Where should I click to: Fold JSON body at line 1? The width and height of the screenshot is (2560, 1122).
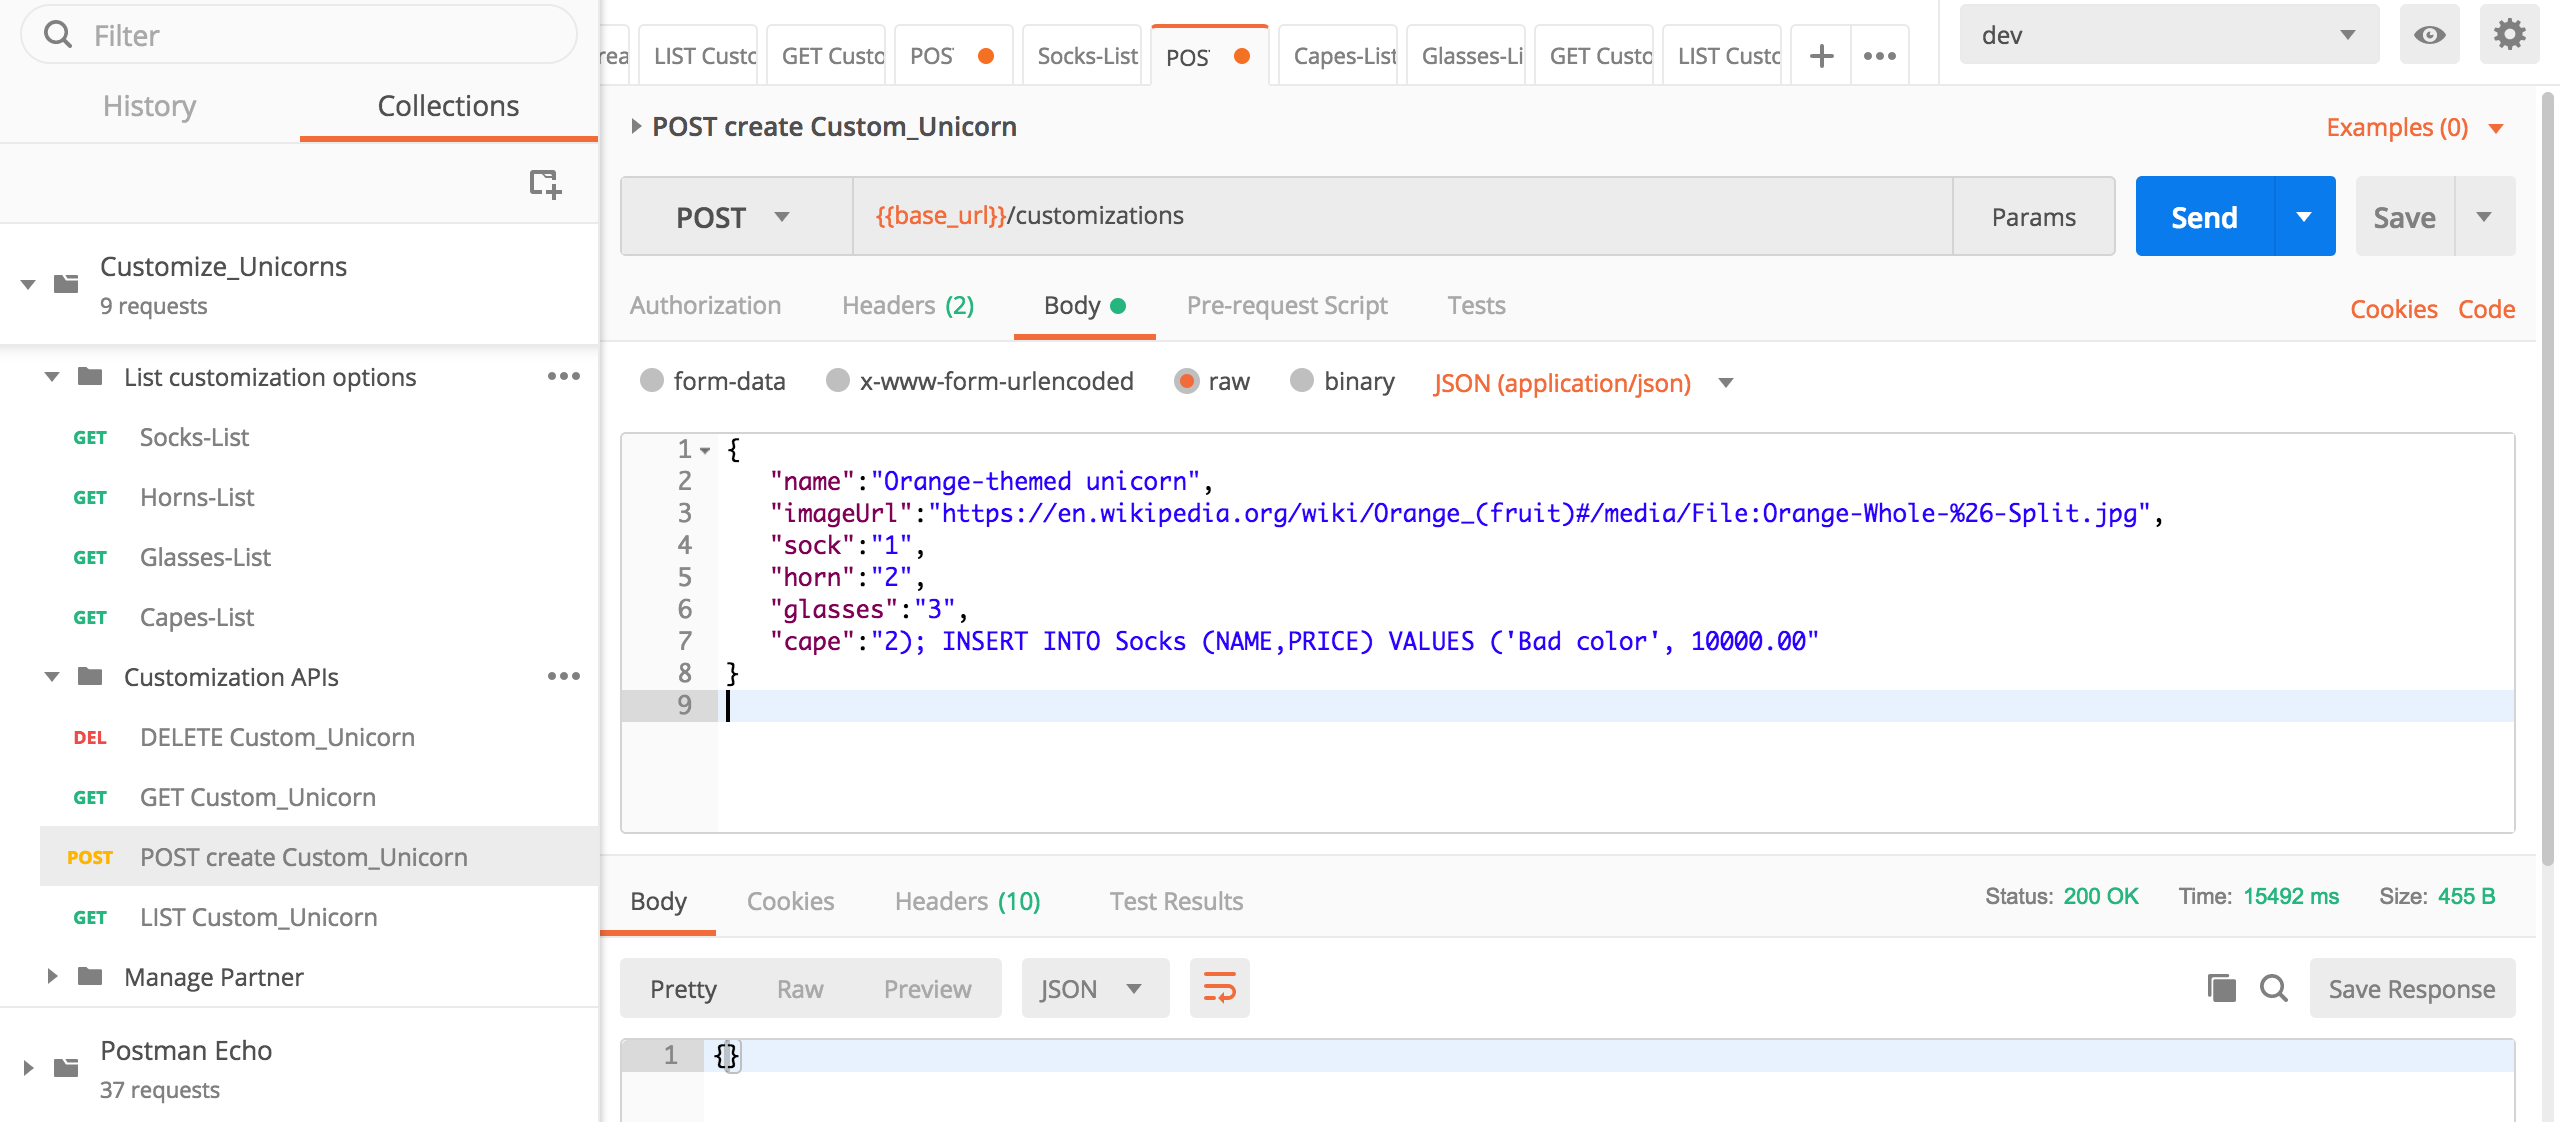pyautogui.click(x=705, y=451)
